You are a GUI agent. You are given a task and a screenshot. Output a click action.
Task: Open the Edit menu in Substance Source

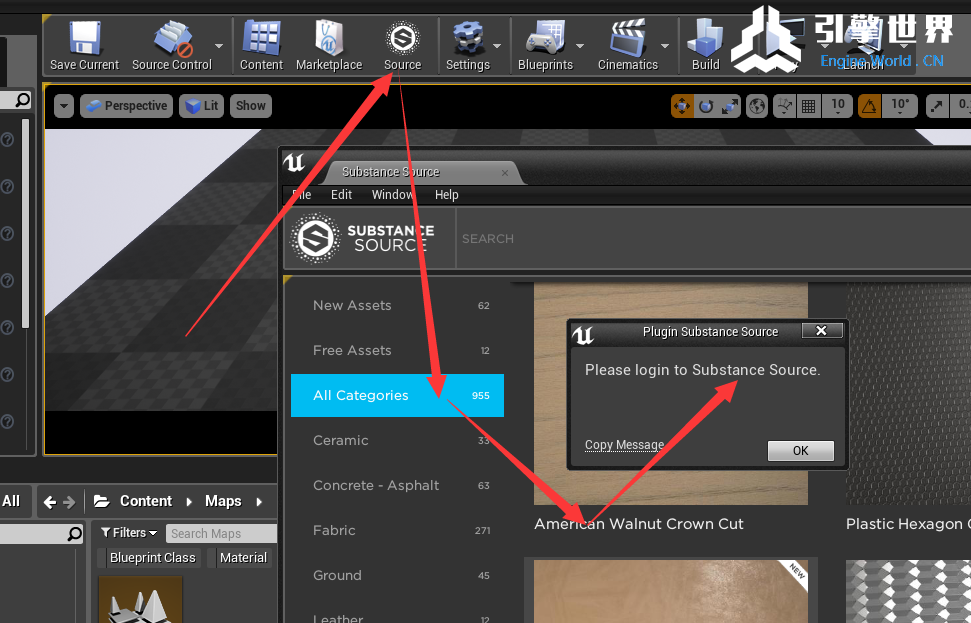tap(341, 195)
